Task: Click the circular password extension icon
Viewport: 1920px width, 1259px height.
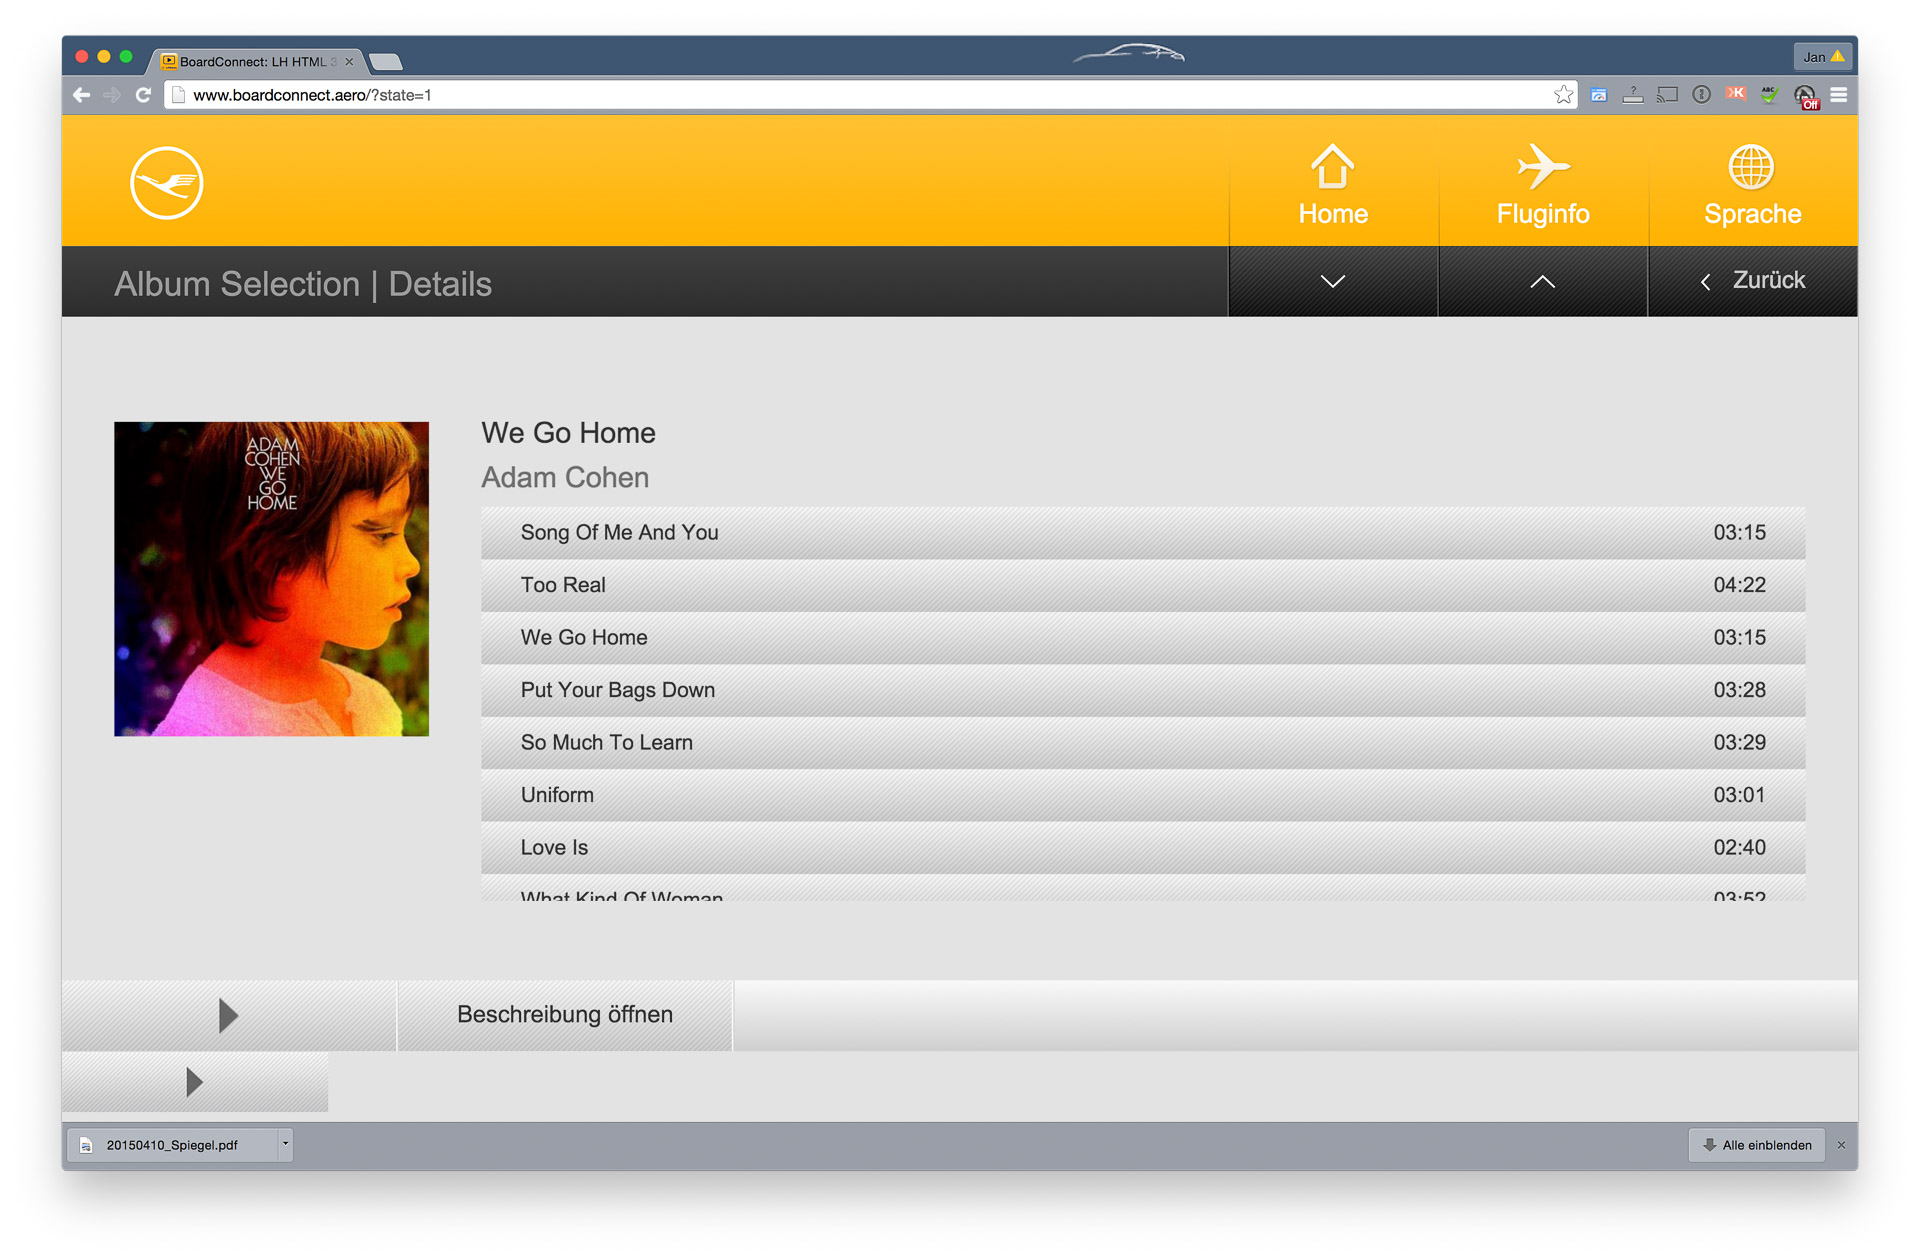Action: [x=1701, y=95]
